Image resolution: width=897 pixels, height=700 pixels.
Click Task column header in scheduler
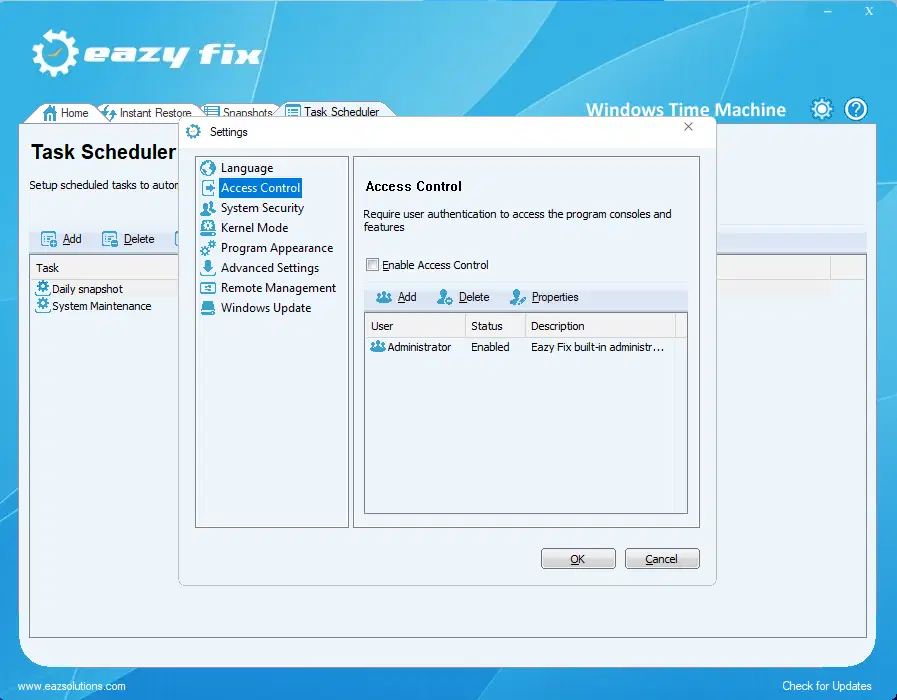[47, 268]
